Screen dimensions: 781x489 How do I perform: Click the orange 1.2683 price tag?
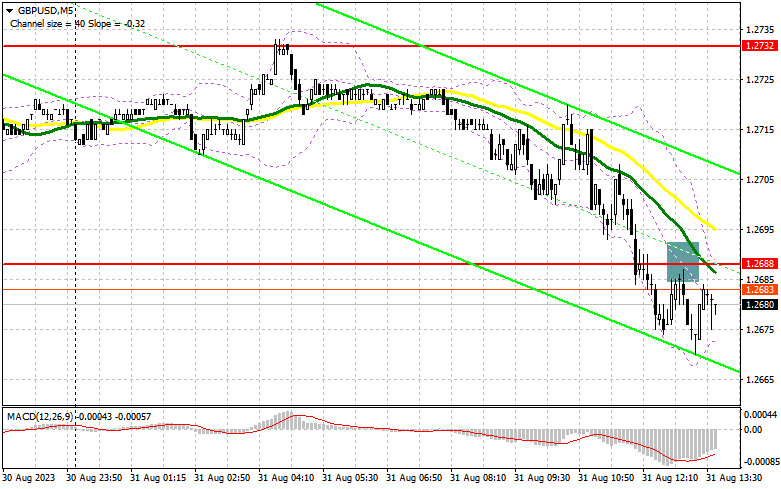click(x=759, y=289)
